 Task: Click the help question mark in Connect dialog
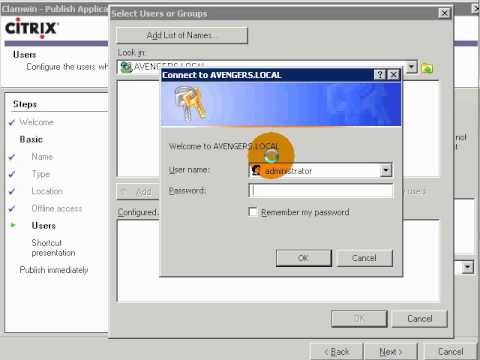pos(380,75)
